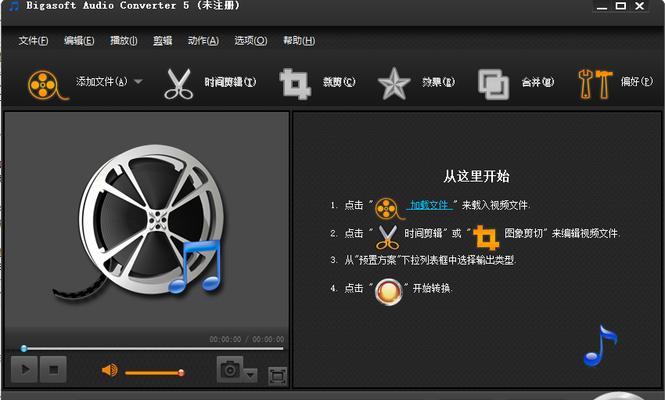Open the 选项(O) menu
Viewport: 665px width, 400px height.
pos(251,41)
